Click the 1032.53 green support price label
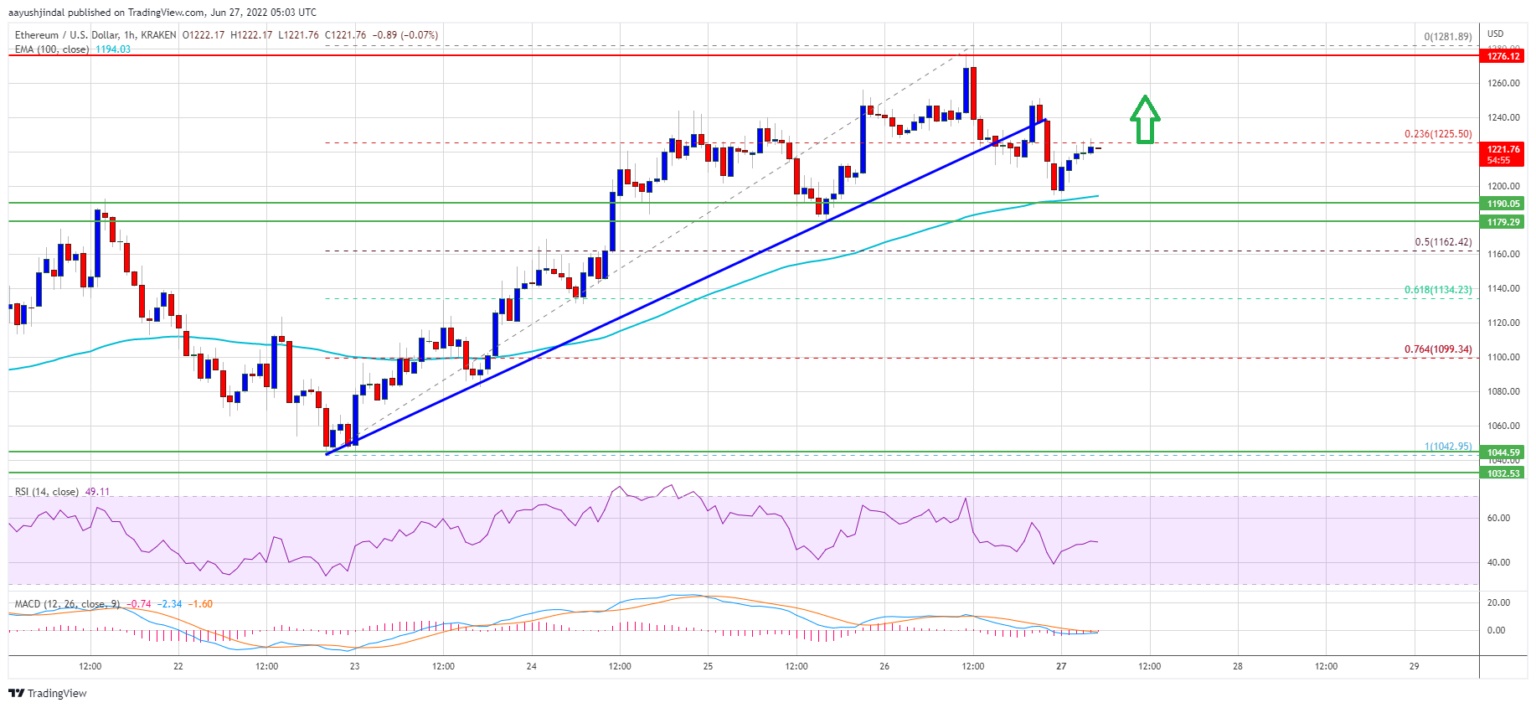 coord(1503,472)
